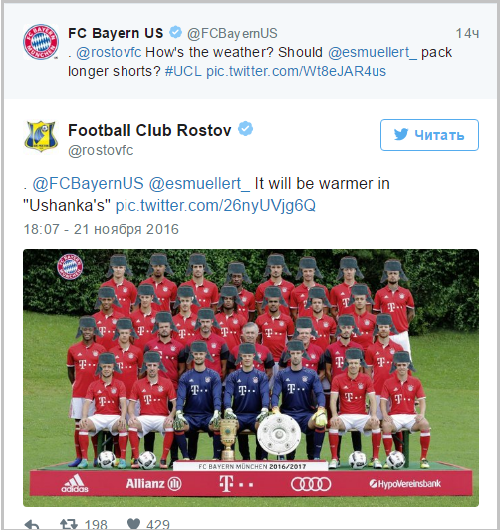Image resolution: width=500 pixels, height=530 pixels.
Task: Click the timestamp 18:07 - 21 ноября 2016
Action: tap(101, 229)
